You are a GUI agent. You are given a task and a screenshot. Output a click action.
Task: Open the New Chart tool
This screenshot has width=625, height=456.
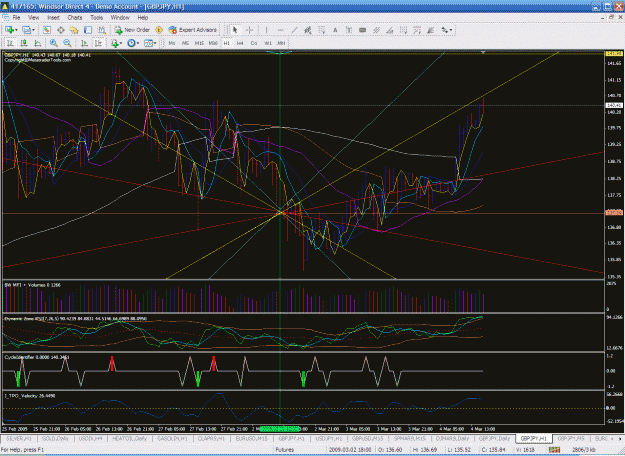coord(9,30)
